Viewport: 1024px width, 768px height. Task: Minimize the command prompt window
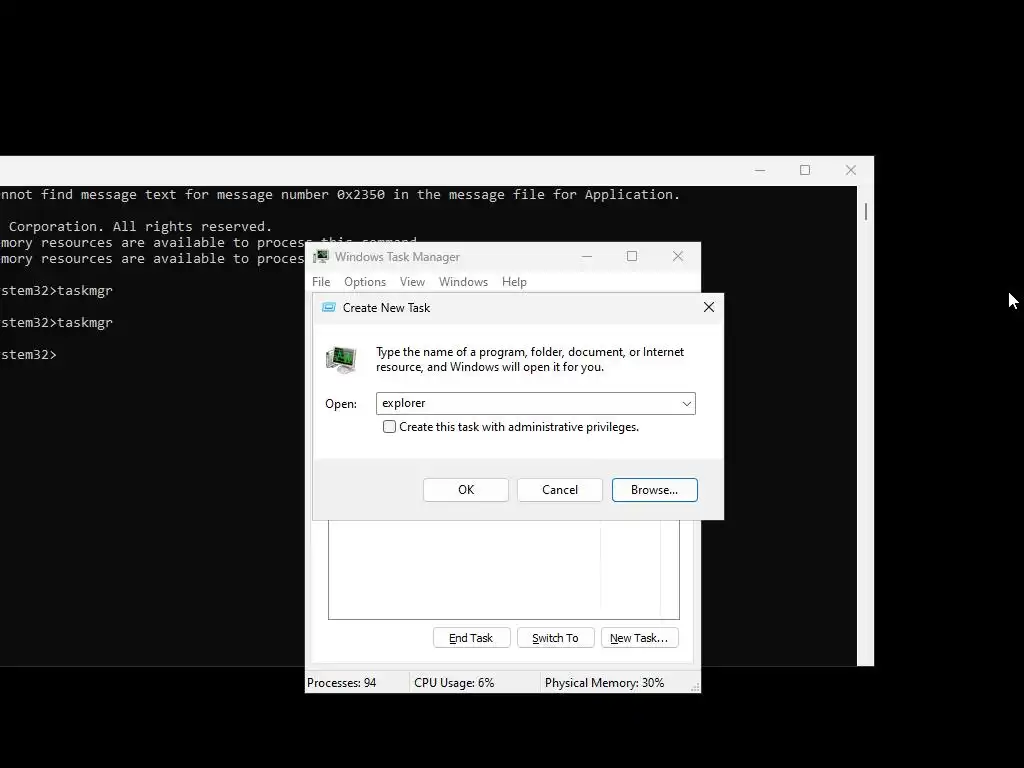click(760, 170)
